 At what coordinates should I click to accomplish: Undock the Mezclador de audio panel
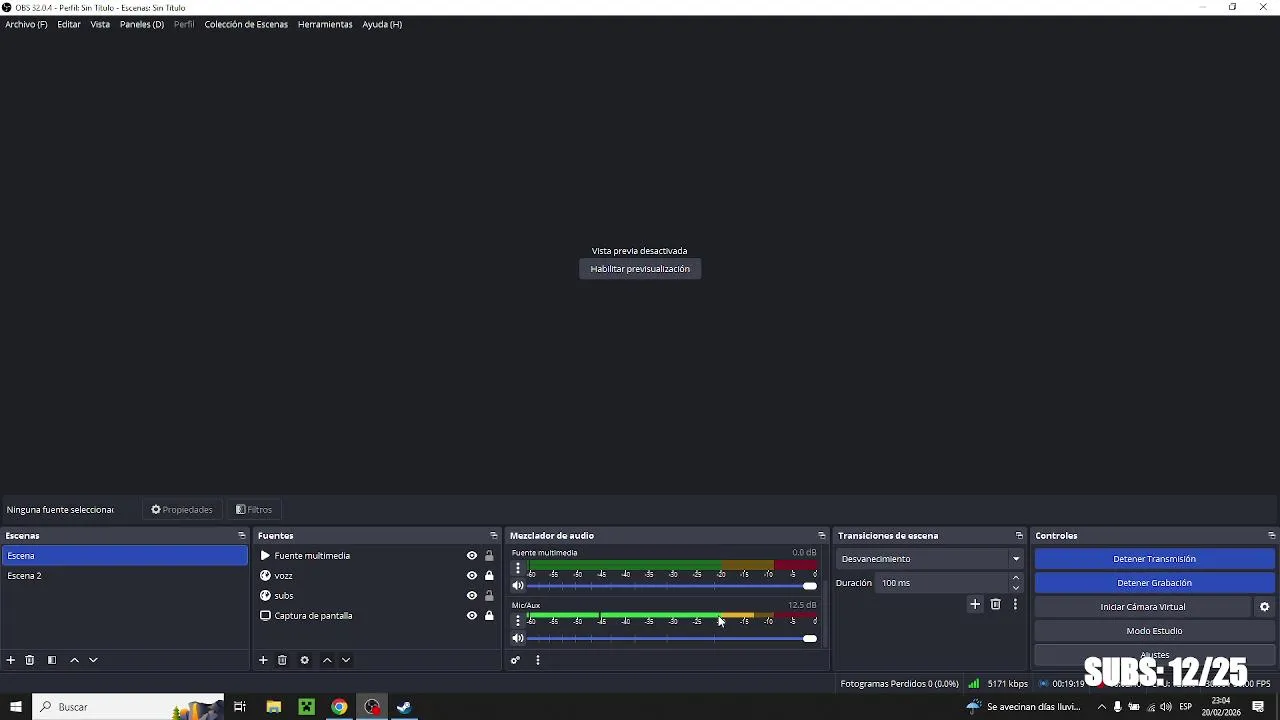(822, 536)
